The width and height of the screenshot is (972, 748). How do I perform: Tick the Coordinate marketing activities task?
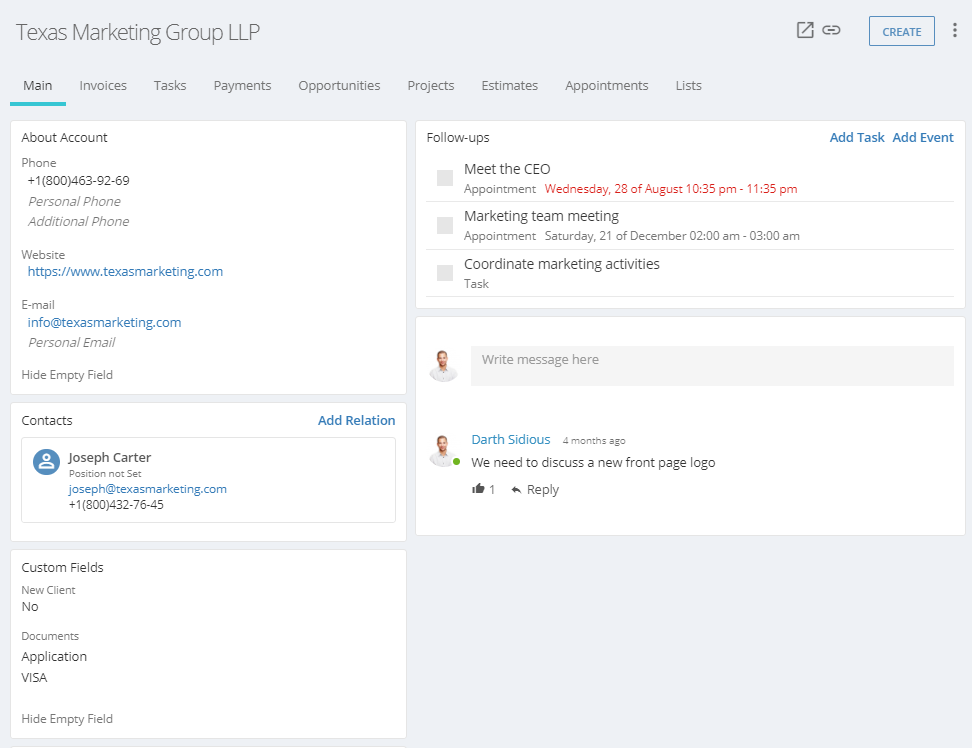(x=445, y=273)
